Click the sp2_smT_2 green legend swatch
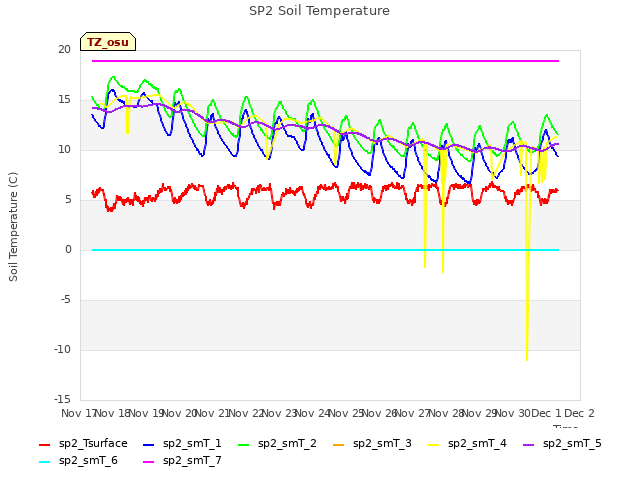The width and height of the screenshot is (640, 480). (244, 444)
